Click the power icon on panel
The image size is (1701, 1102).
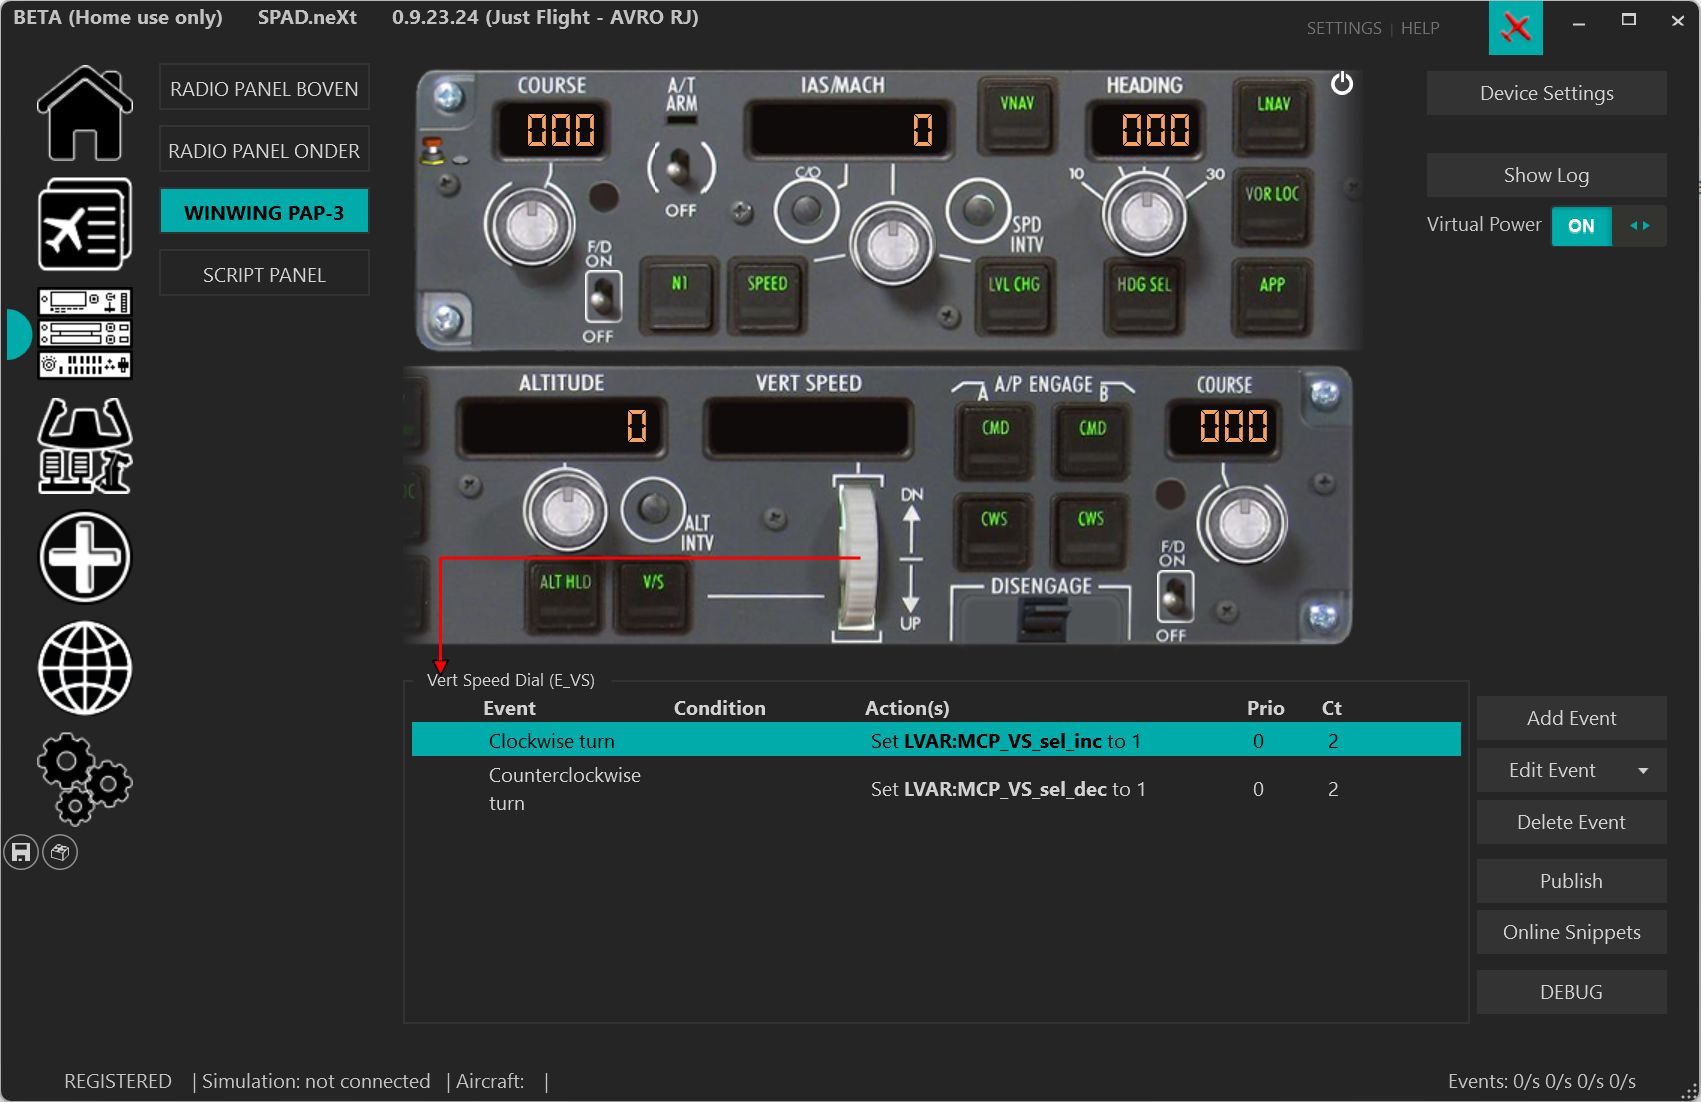(1342, 84)
